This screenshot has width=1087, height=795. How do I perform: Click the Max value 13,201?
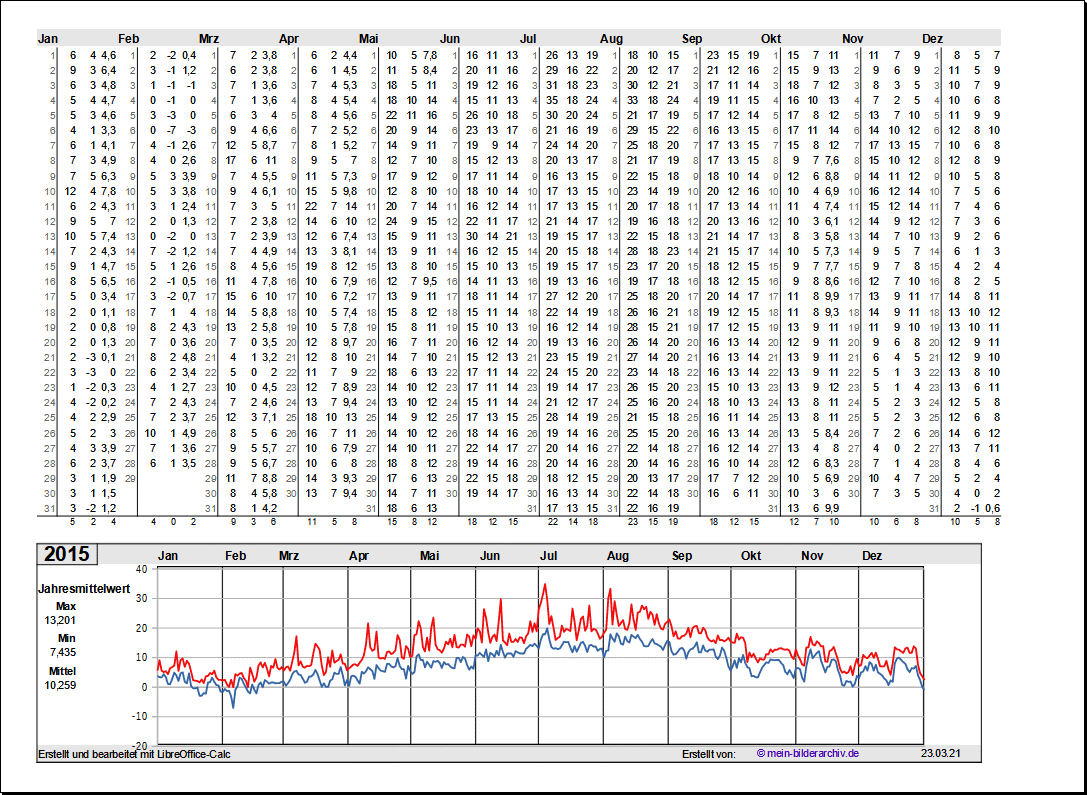[x=59, y=620]
